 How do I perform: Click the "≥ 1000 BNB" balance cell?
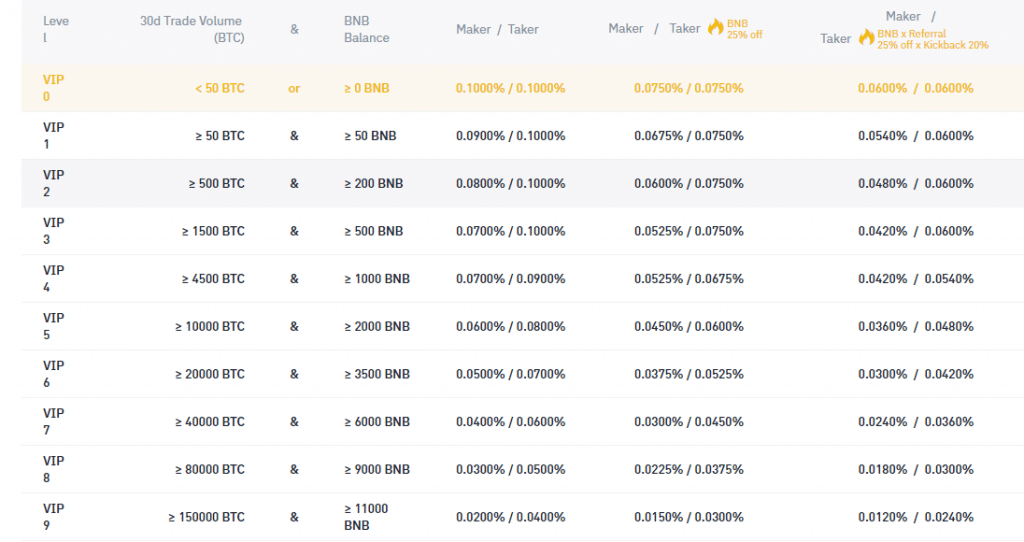pyautogui.click(x=377, y=279)
